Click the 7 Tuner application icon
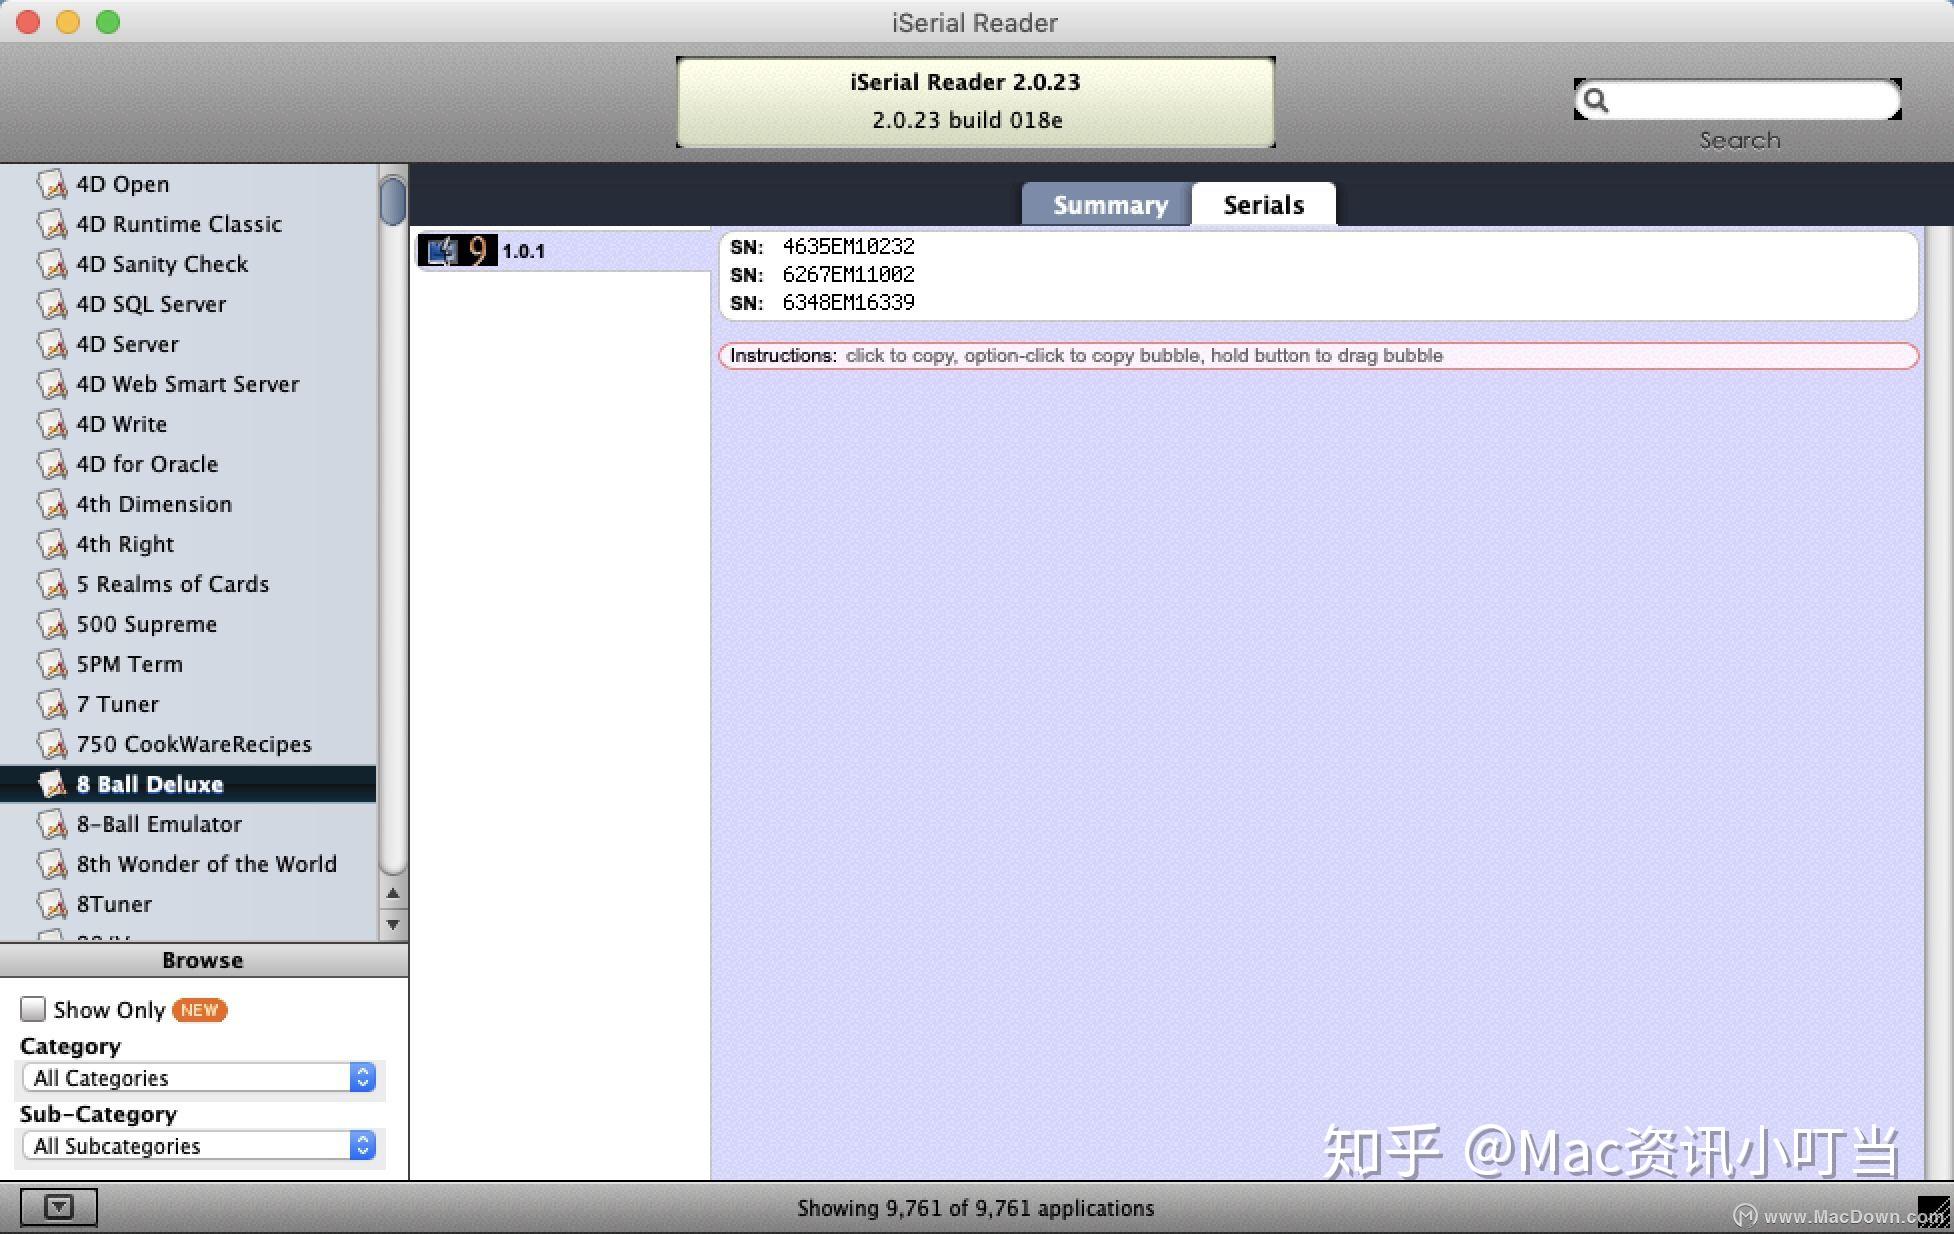1954x1234 pixels. tap(52, 703)
